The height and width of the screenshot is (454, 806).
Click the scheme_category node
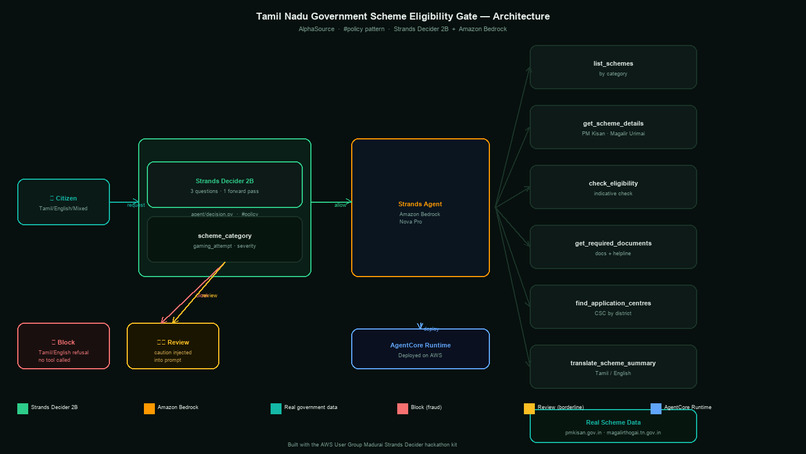coord(225,240)
